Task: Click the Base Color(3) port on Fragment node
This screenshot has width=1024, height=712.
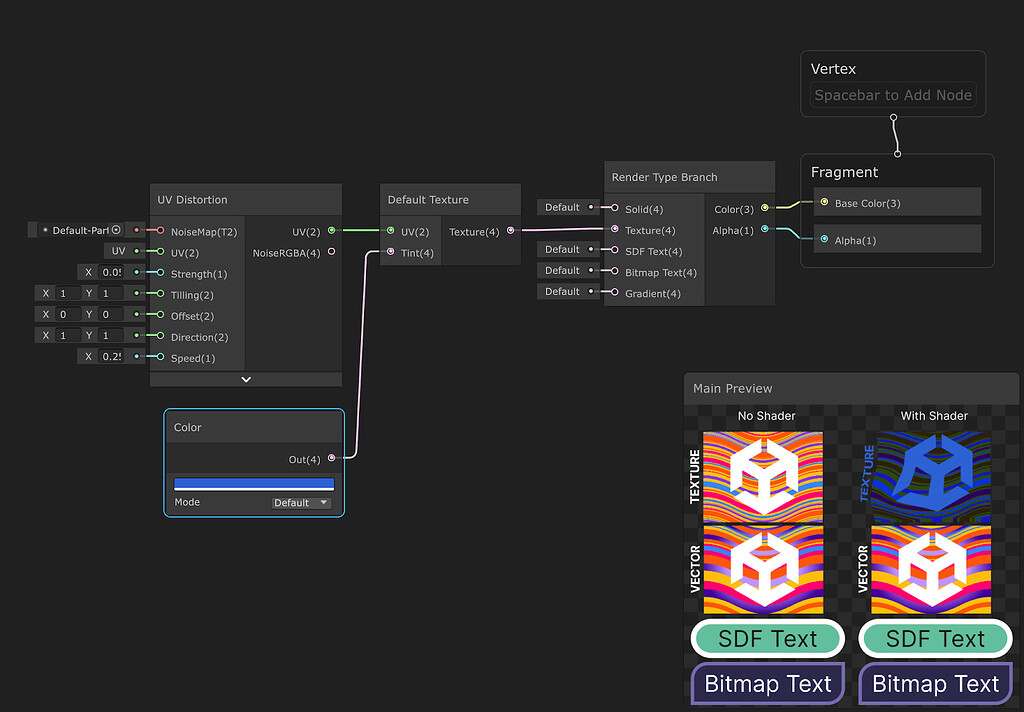Action: tap(823, 202)
